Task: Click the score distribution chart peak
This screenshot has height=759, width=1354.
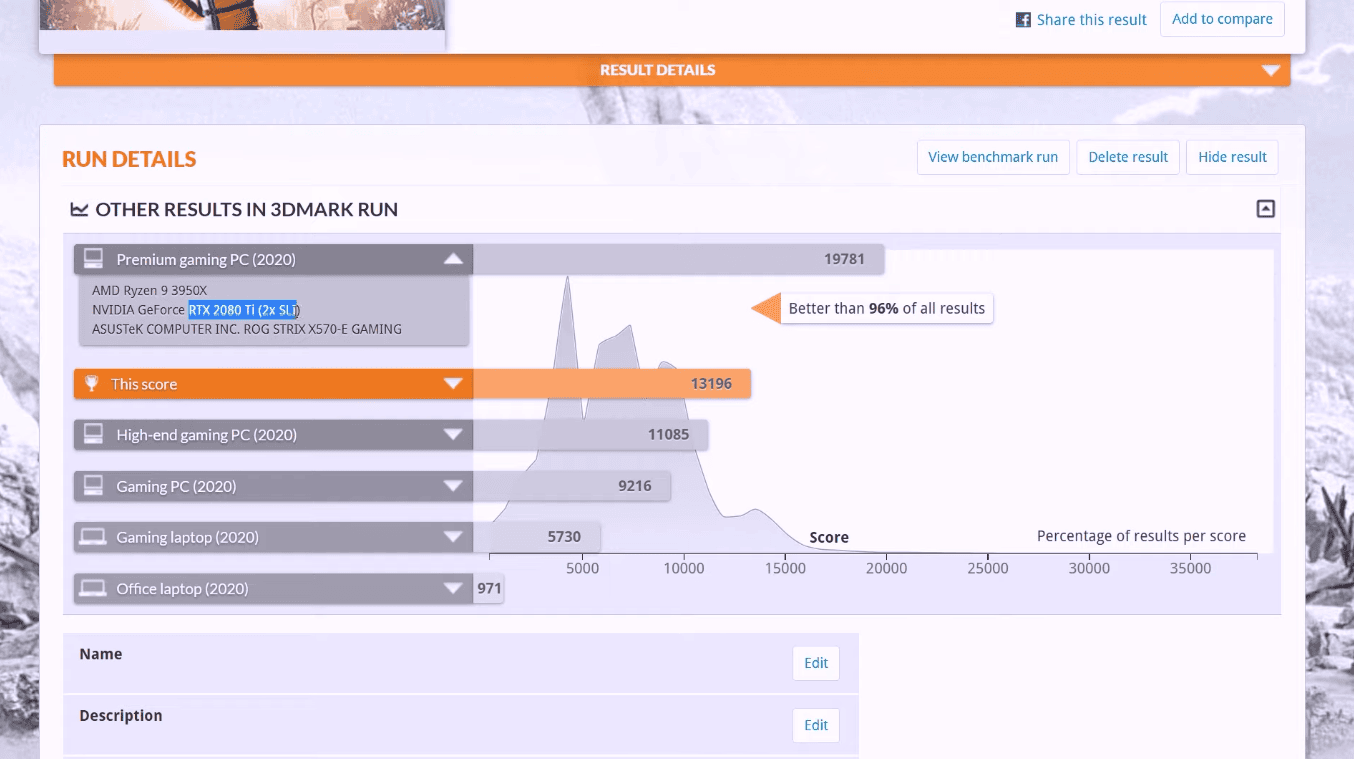Action: 567,290
